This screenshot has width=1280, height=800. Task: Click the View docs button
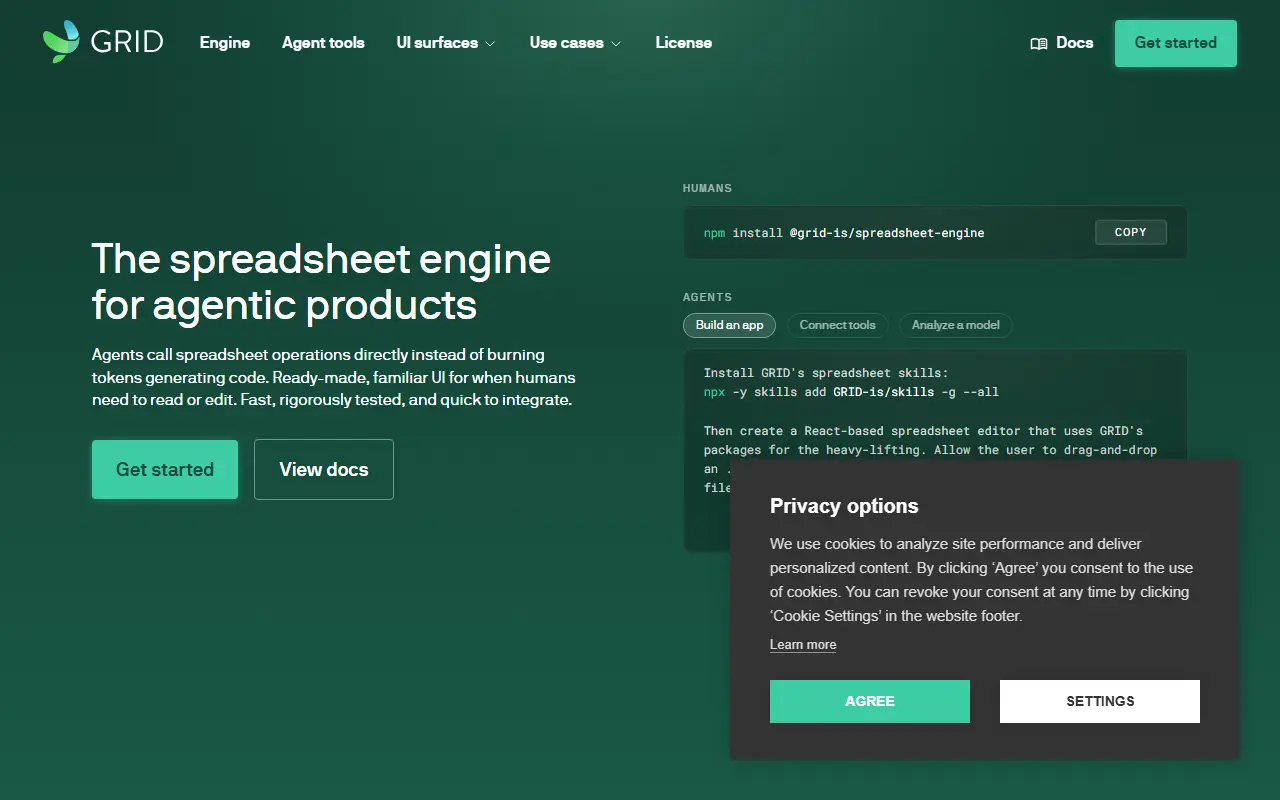(x=324, y=469)
